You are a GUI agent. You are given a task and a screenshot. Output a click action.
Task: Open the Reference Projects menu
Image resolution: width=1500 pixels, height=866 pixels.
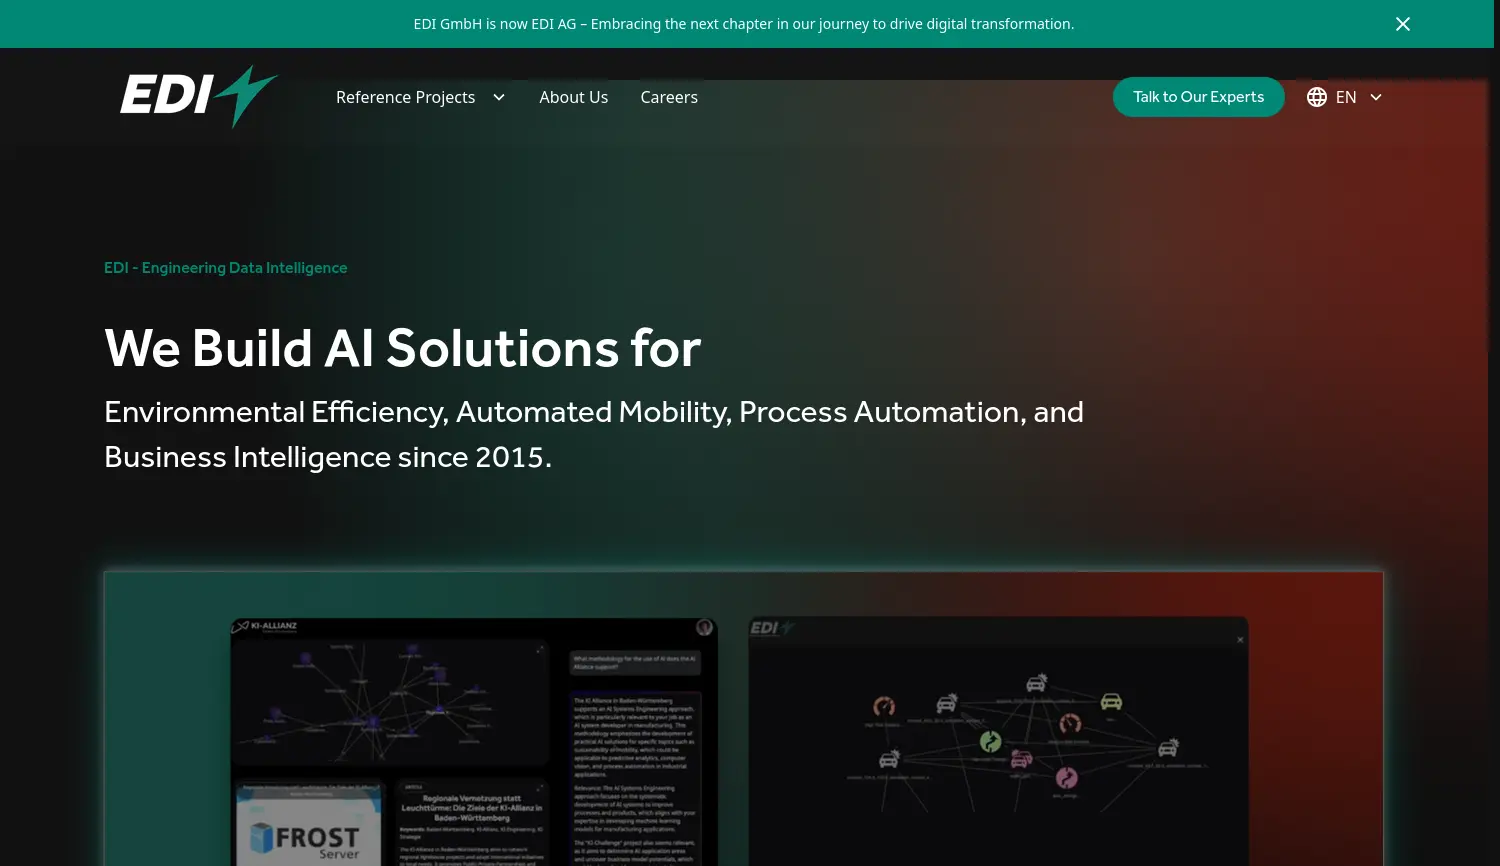point(405,97)
